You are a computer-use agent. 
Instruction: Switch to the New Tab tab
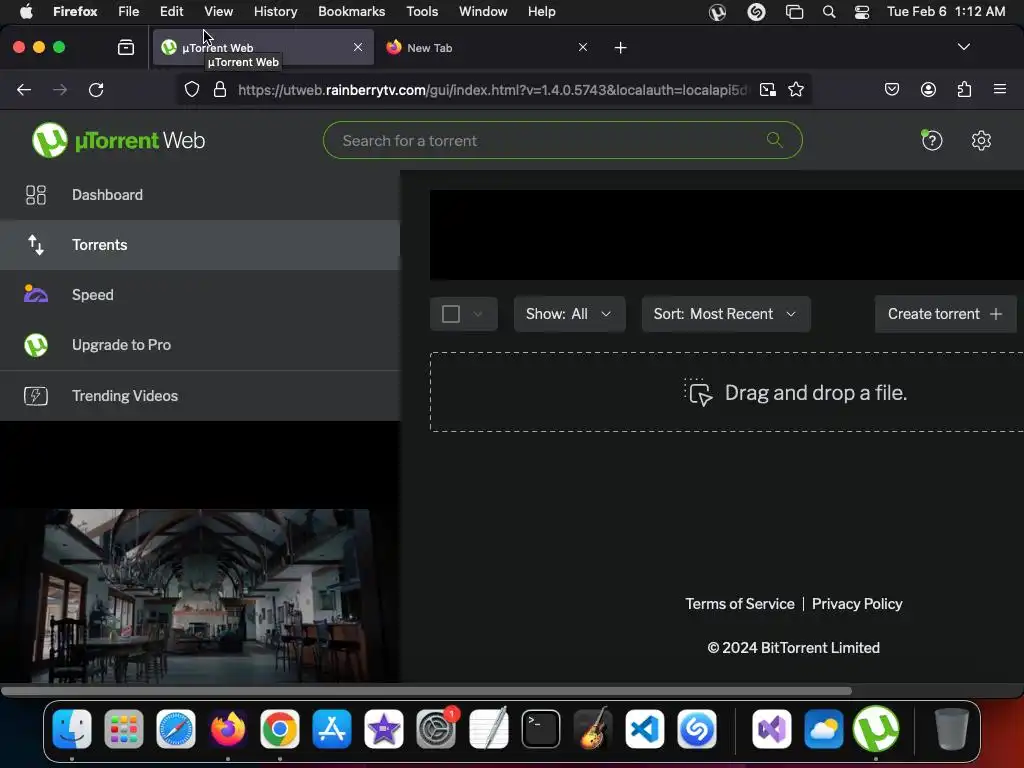click(487, 48)
